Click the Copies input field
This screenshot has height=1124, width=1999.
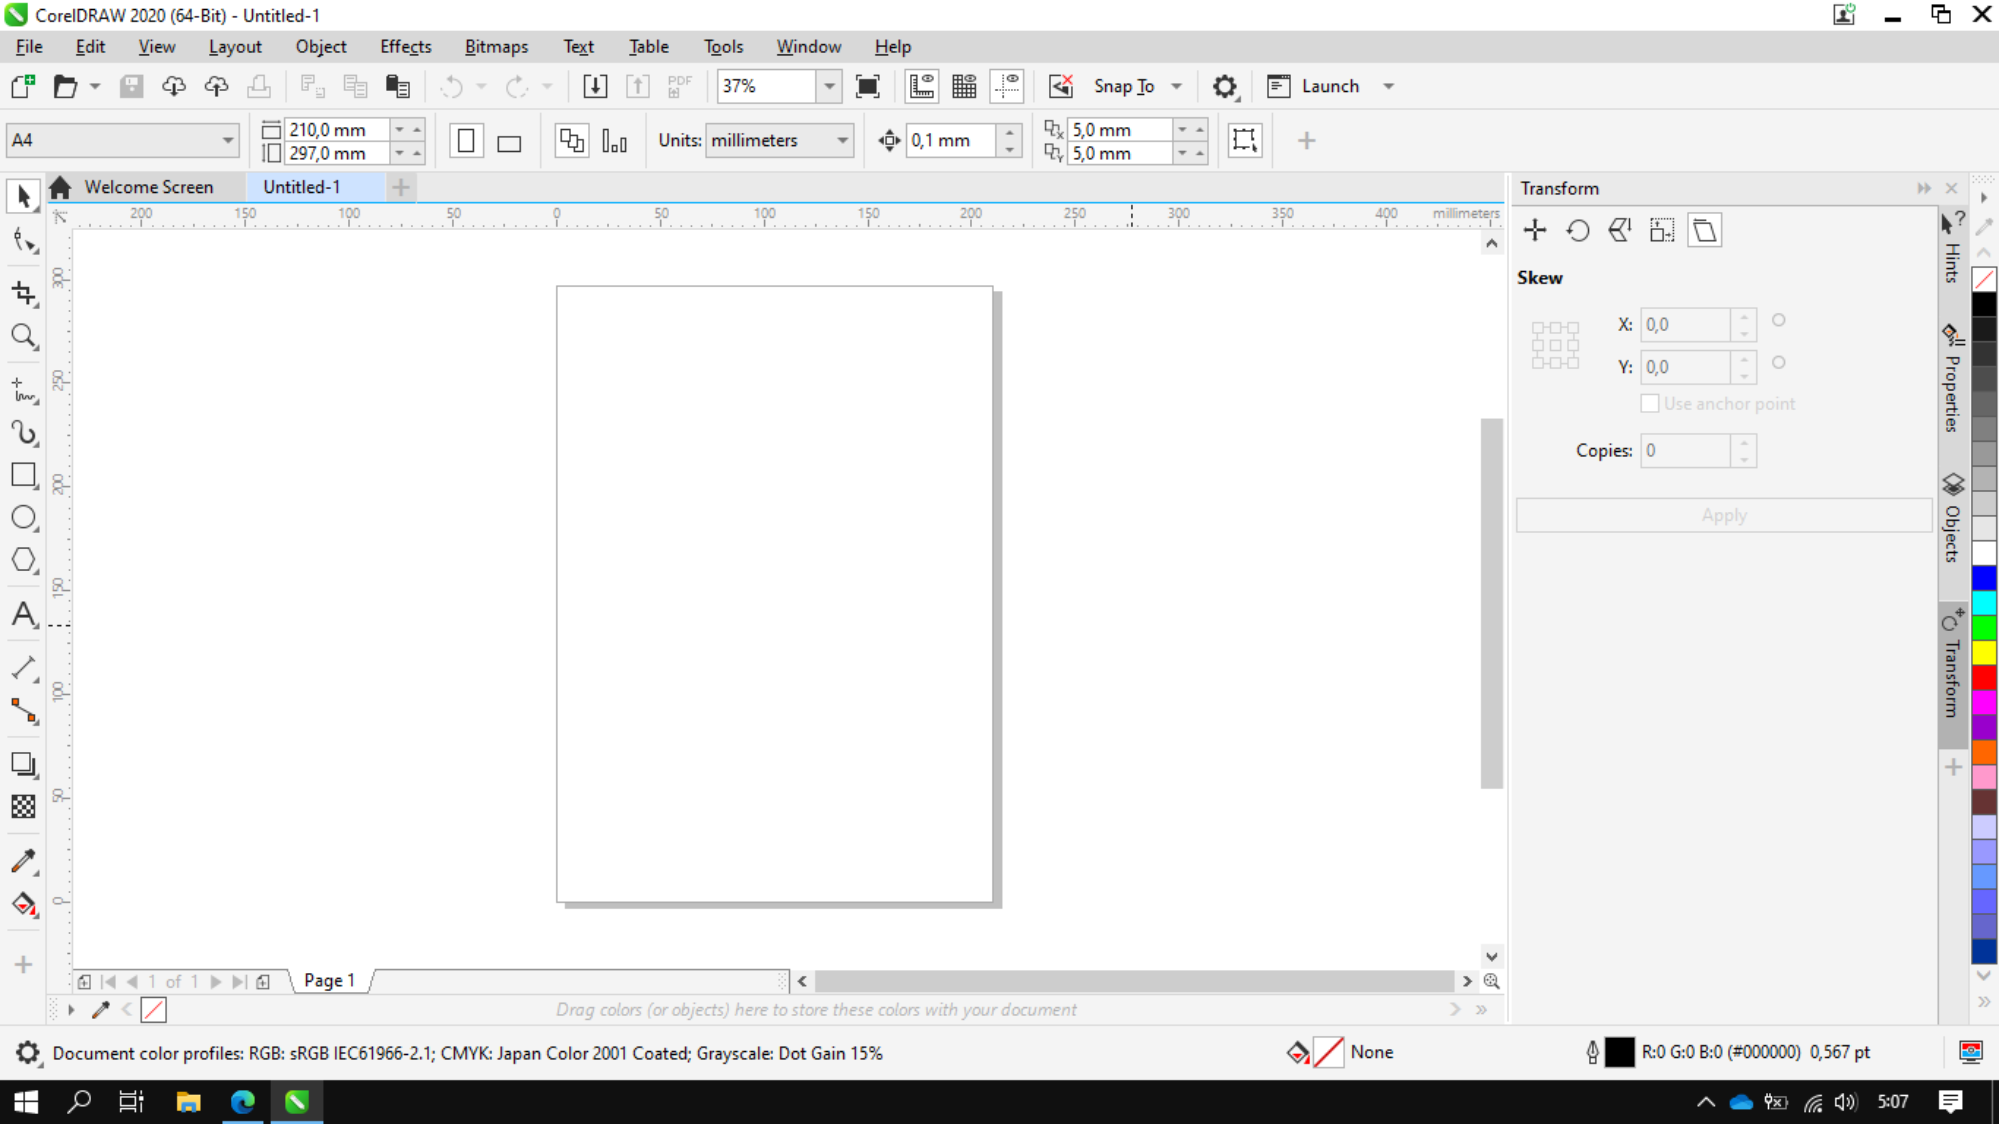click(x=1687, y=449)
